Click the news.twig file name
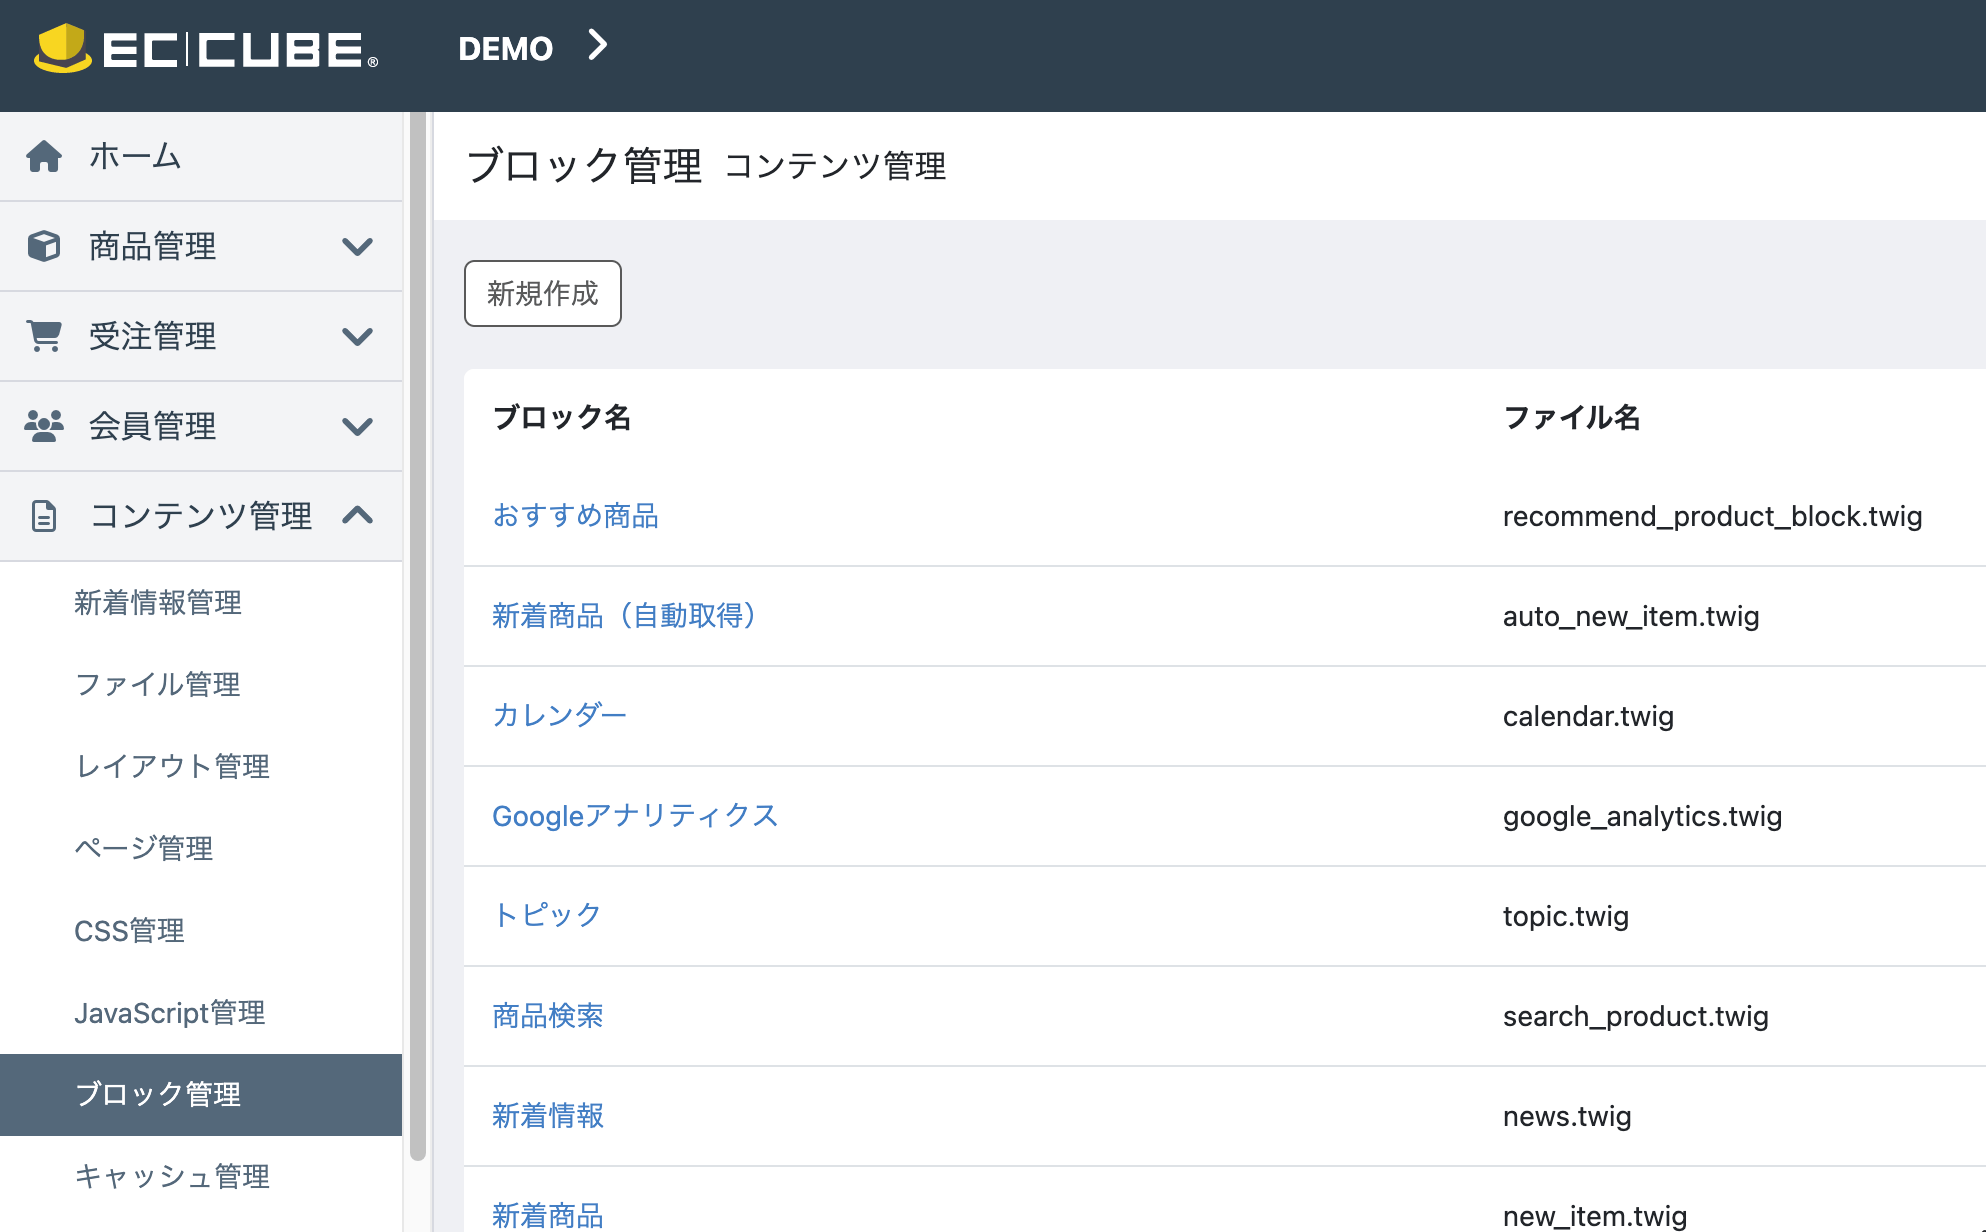 (x=1567, y=1116)
